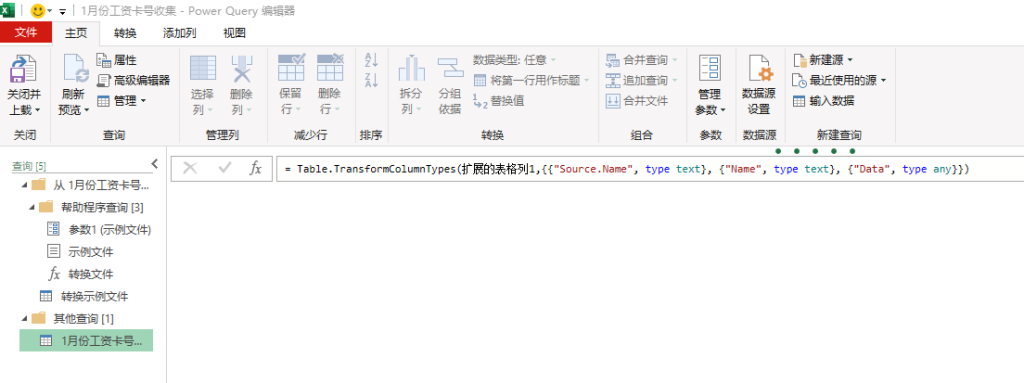This screenshot has height=383, width=1024.
Task: Click the Enter Data (输入数据) icon
Action: (799, 101)
